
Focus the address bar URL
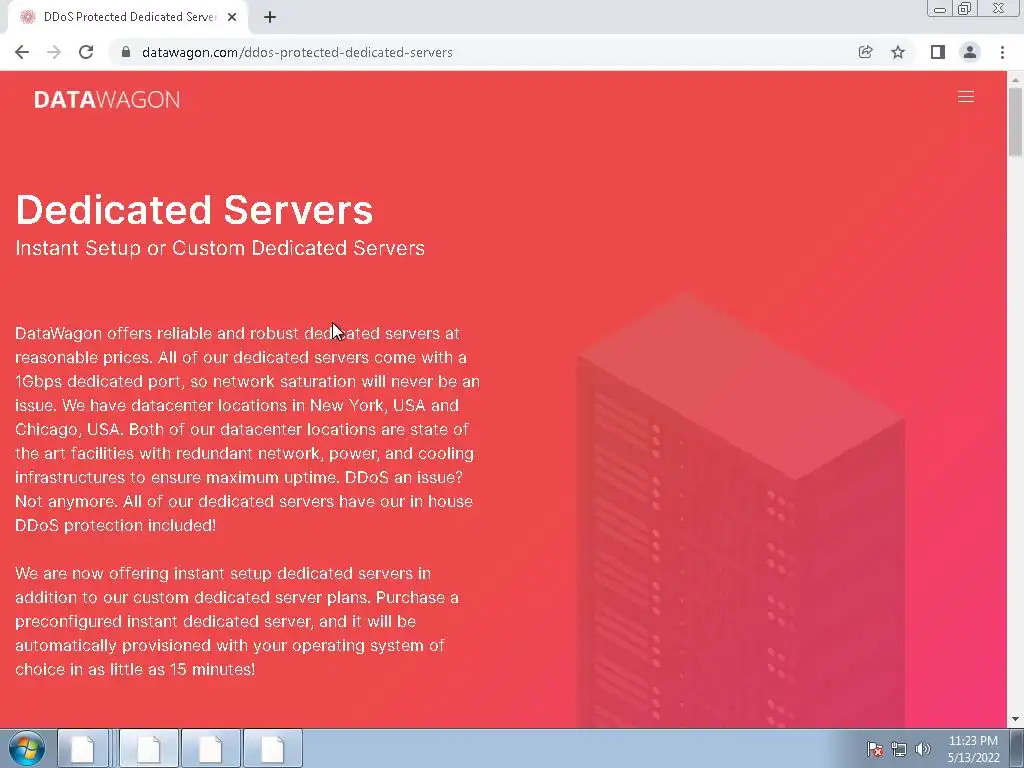point(297,52)
